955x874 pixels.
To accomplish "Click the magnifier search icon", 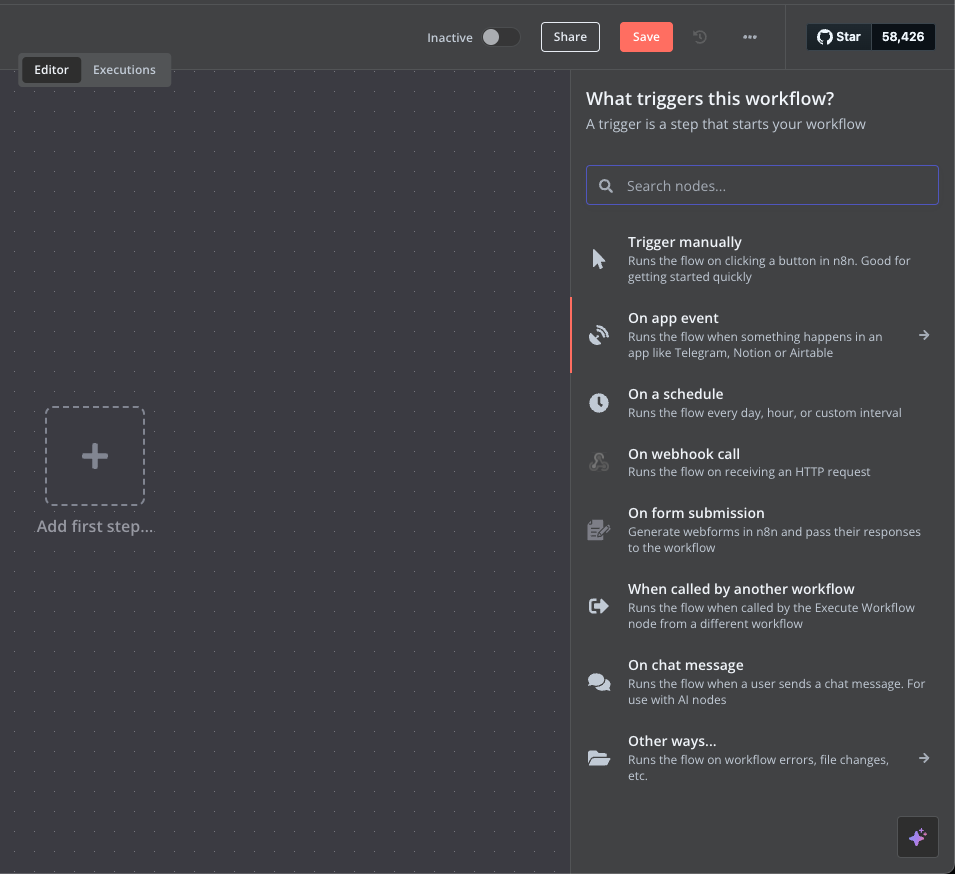I will [x=605, y=186].
